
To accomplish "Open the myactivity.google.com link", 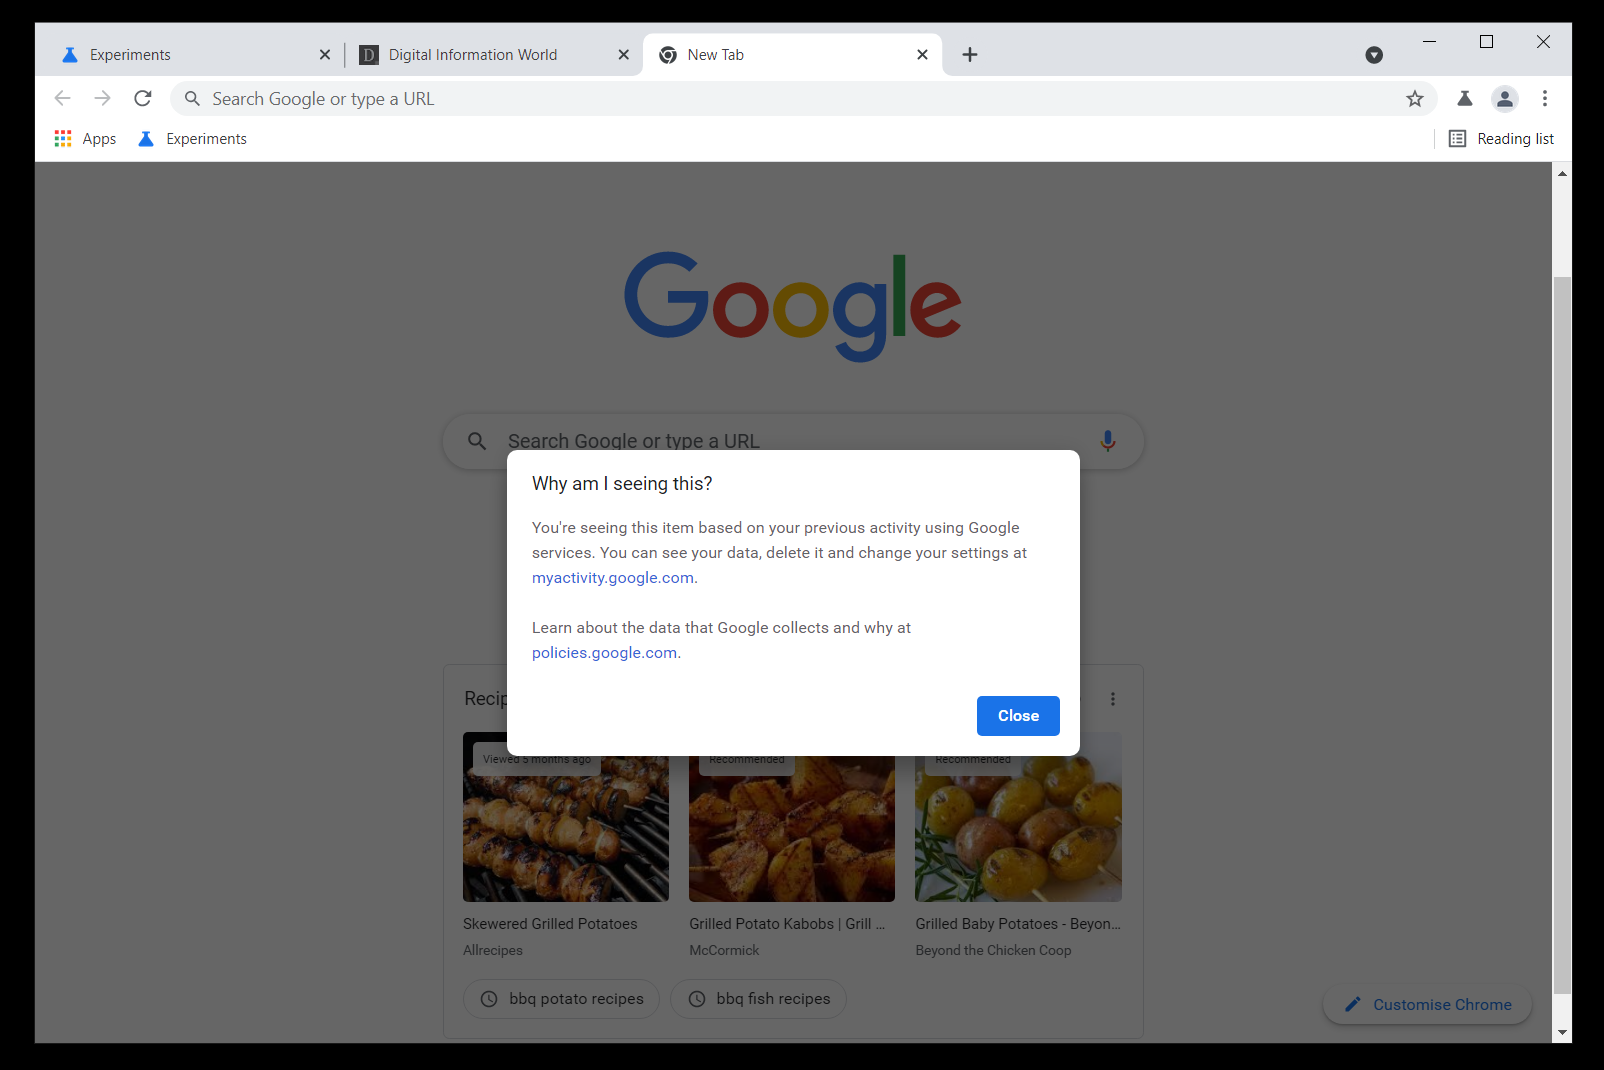I will 612,577.
